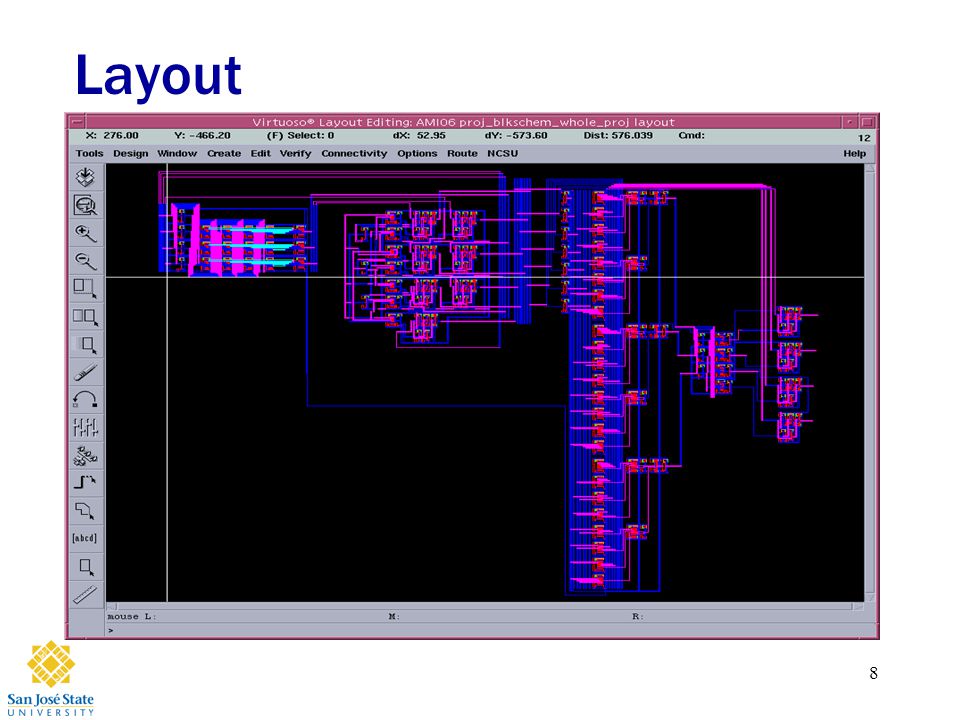
Task: Open the Connectivity menu
Action: pos(354,153)
